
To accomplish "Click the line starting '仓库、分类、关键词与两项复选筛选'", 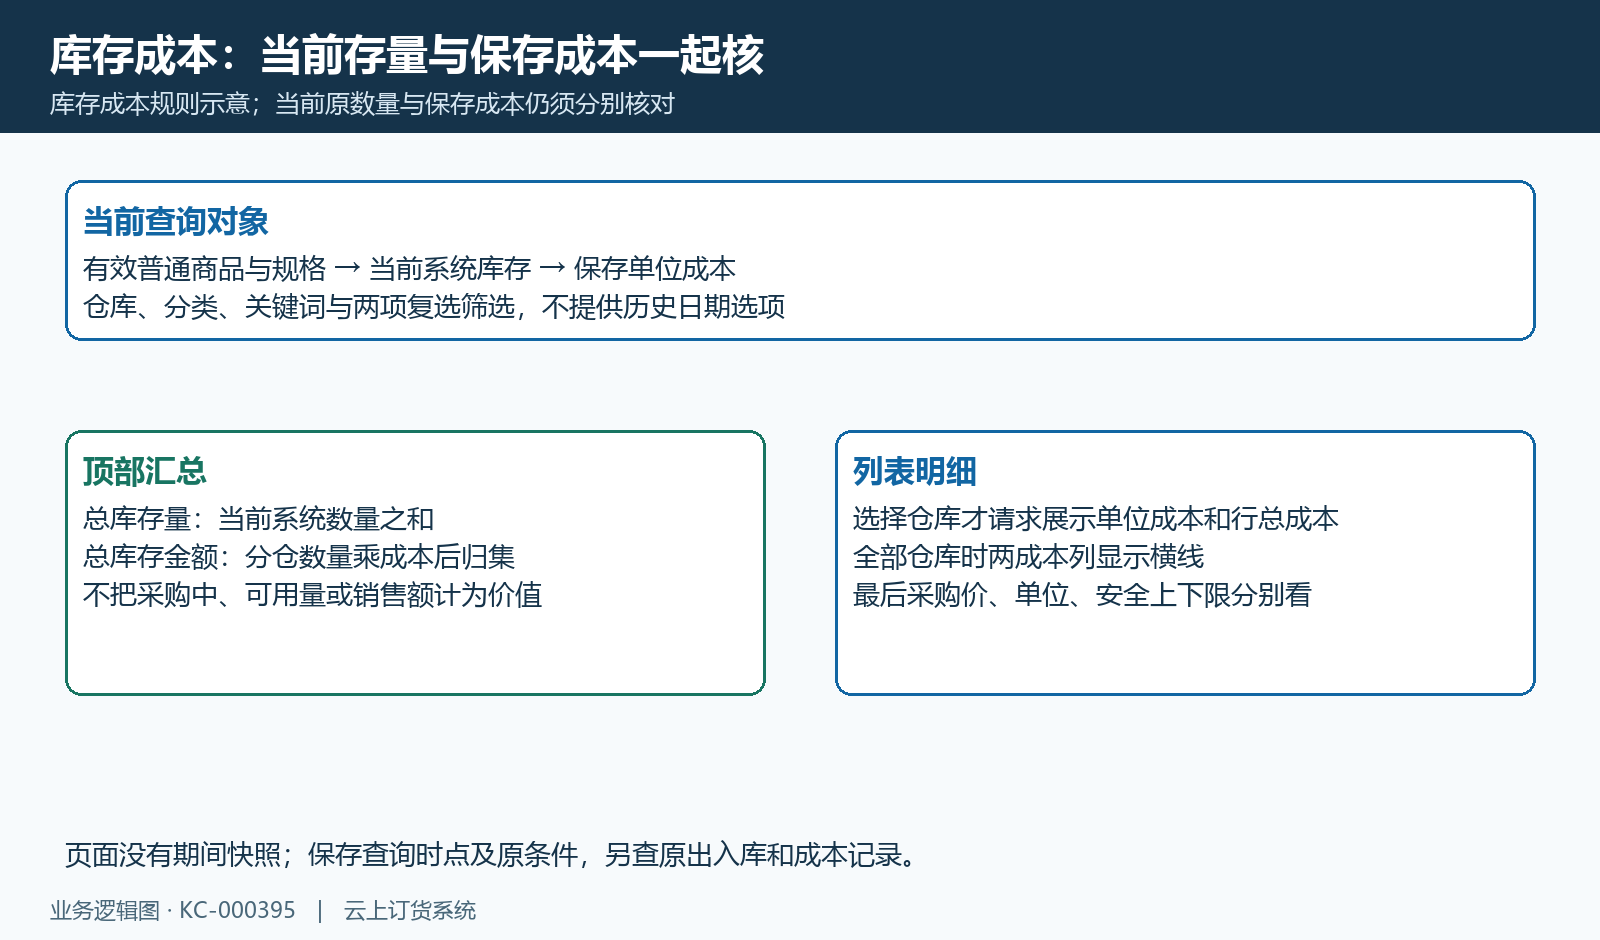I will point(434,306).
